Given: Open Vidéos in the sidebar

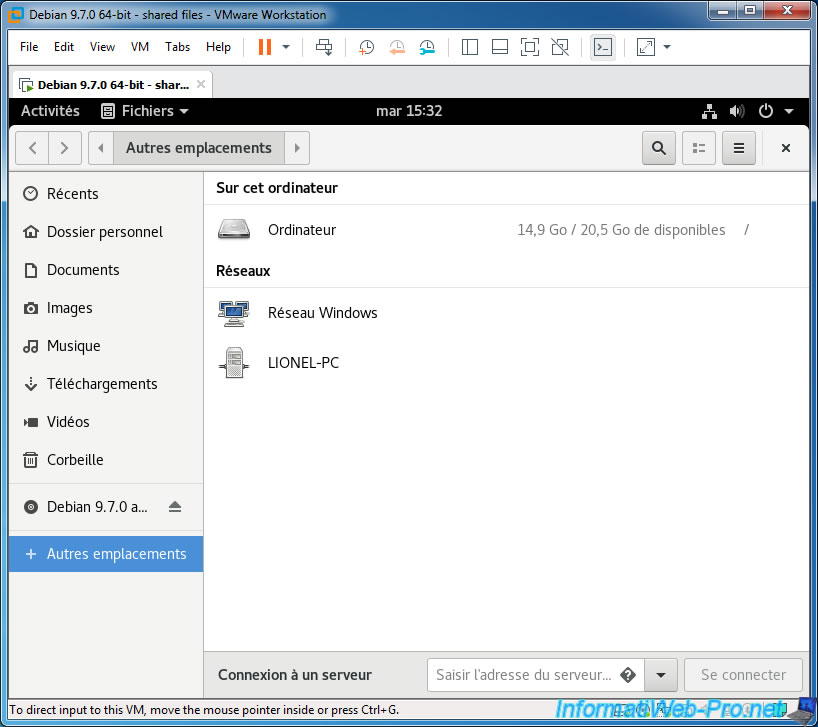Looking at the screenshot, I should 106,422.
